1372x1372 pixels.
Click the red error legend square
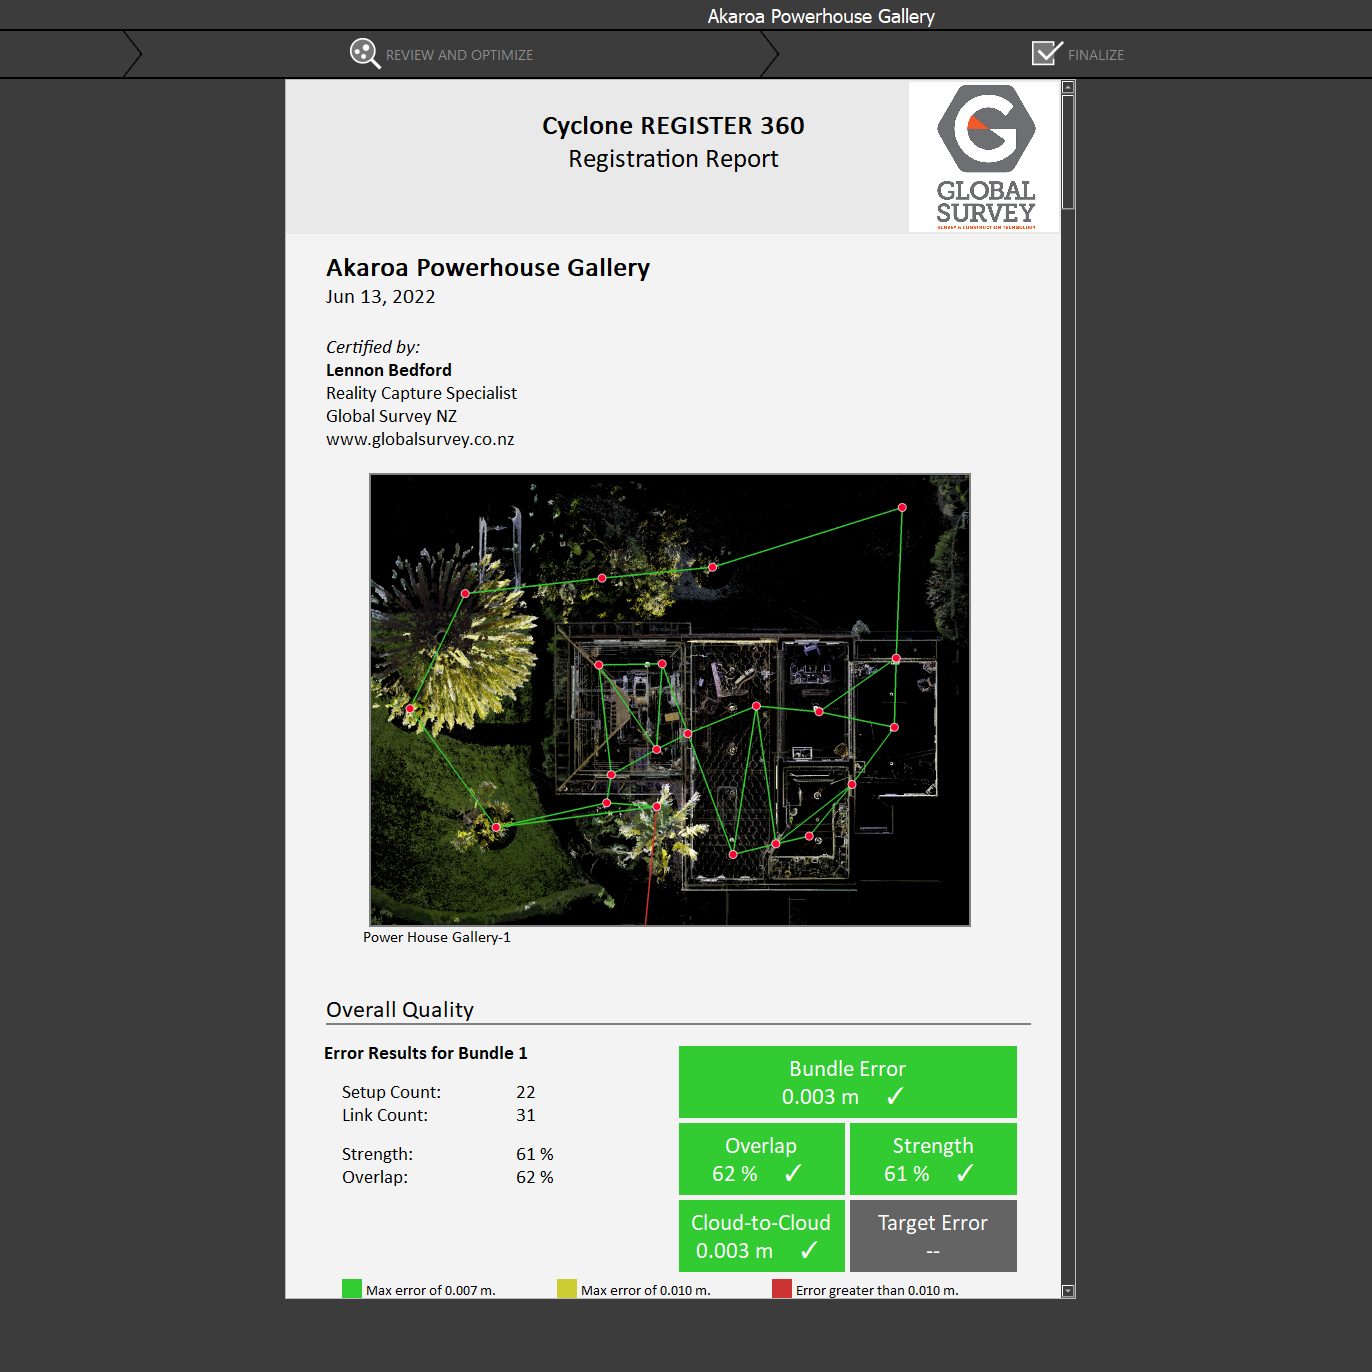coord(782,1289)
